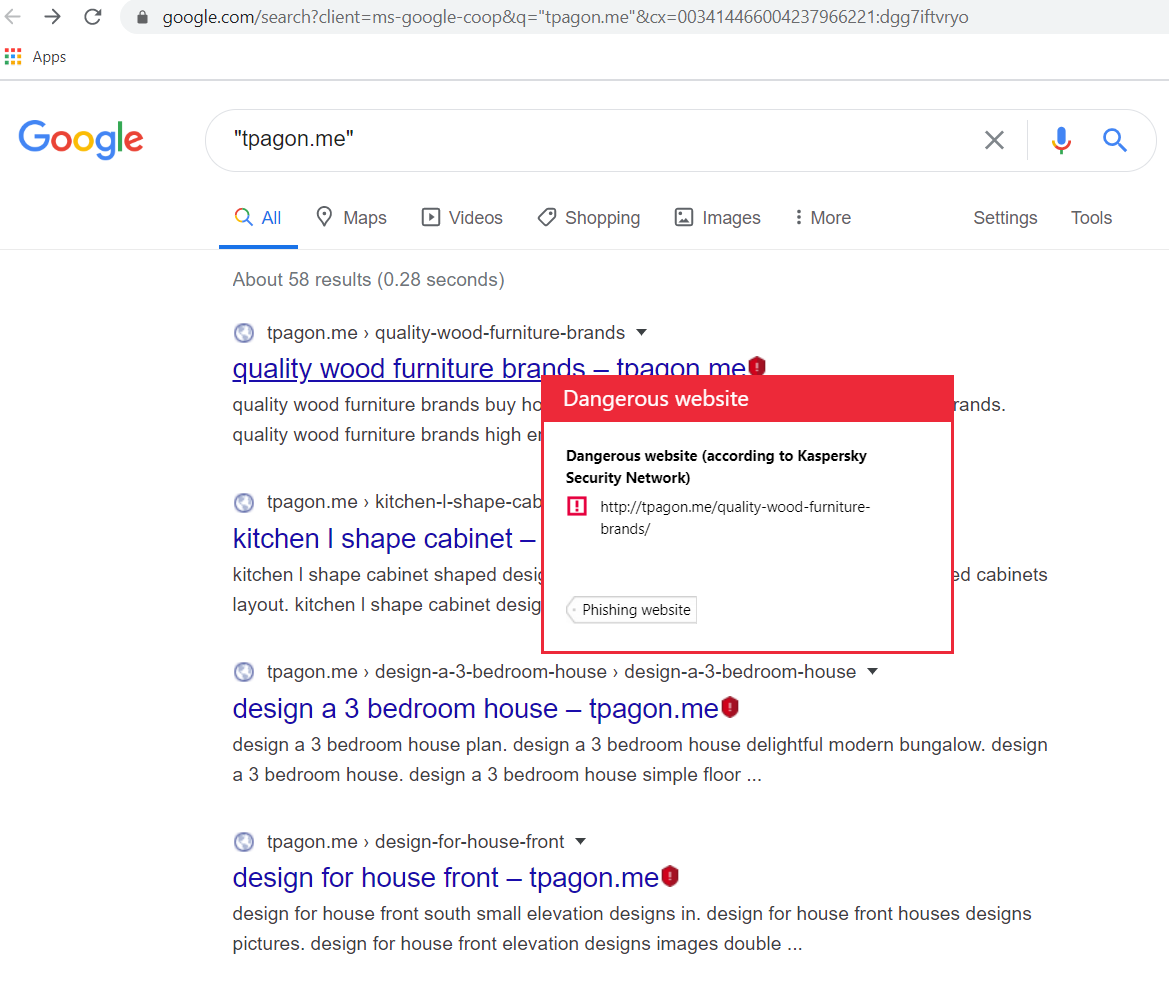Screen dimensions: 1169x985
Task: Click the 'Dangerous website' red popup header
Action: pyautogui.click(x=747, y=399)
